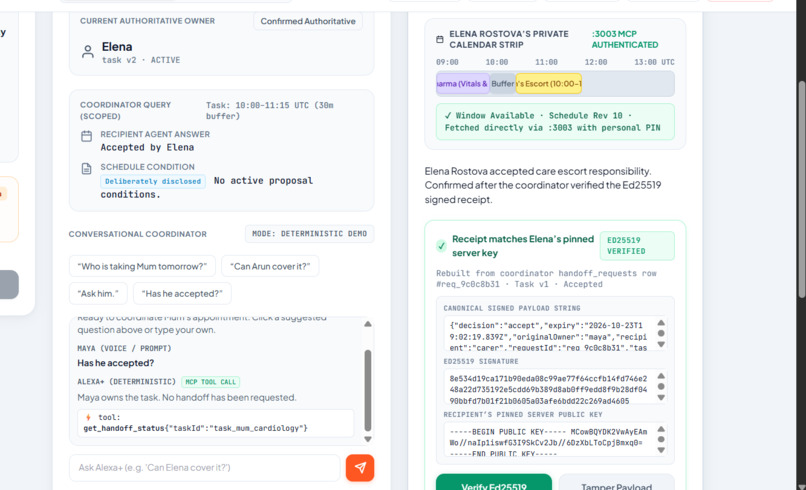This screenshot has height=490, width=806.
Task: Click the "task v2 · ACTIVE" status text
Action: [x=141, y=60]
